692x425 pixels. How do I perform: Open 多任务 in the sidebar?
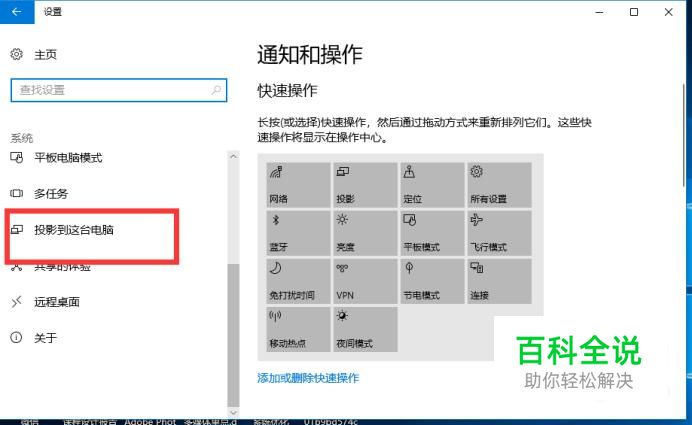coord(51,193)
